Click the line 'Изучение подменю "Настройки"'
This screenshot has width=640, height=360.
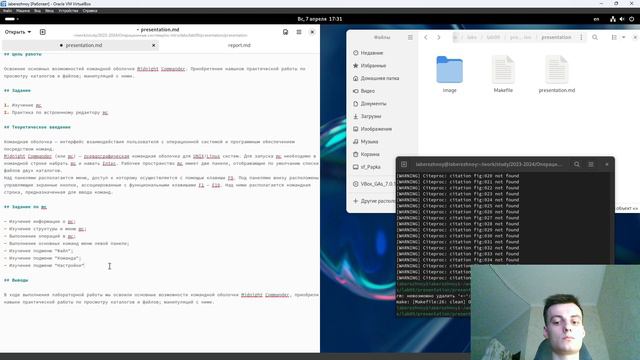pyautogui.click(x=44, y=265)
